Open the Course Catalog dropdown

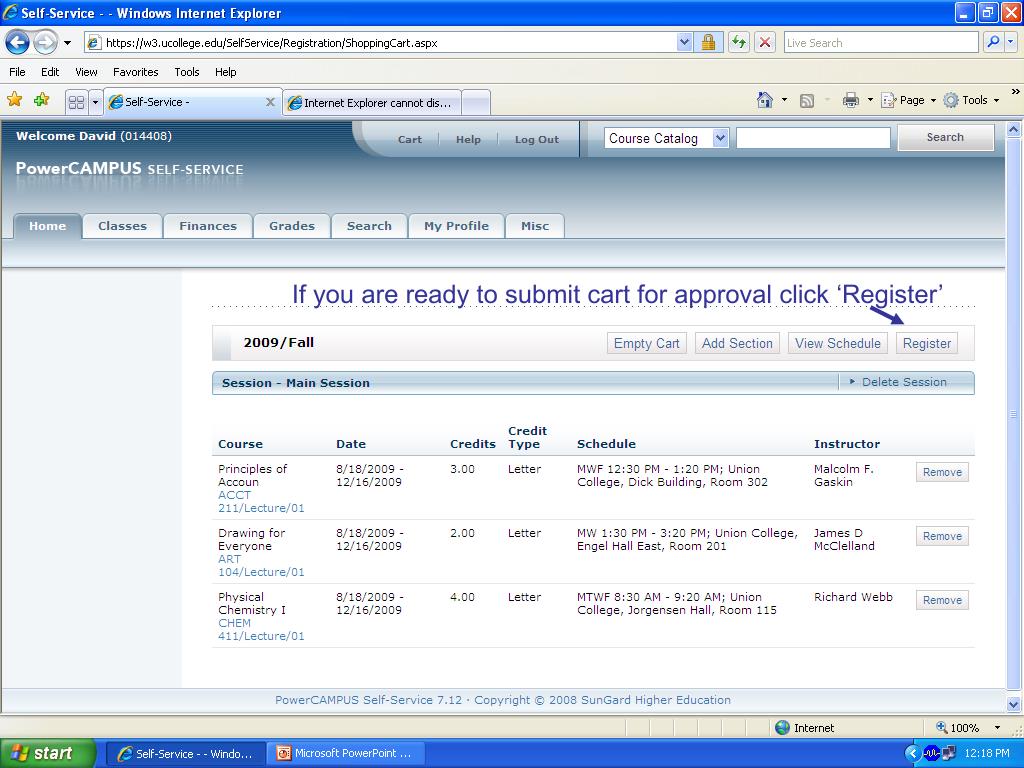click(666, 138)
